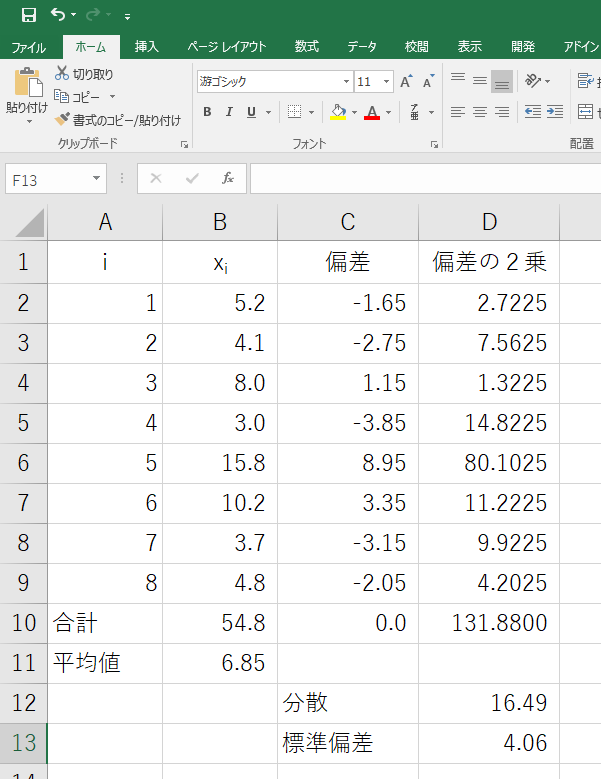Open the ファイル tab
The height and width of the screenshot is (779, 601).
click(x=29, y=47)
